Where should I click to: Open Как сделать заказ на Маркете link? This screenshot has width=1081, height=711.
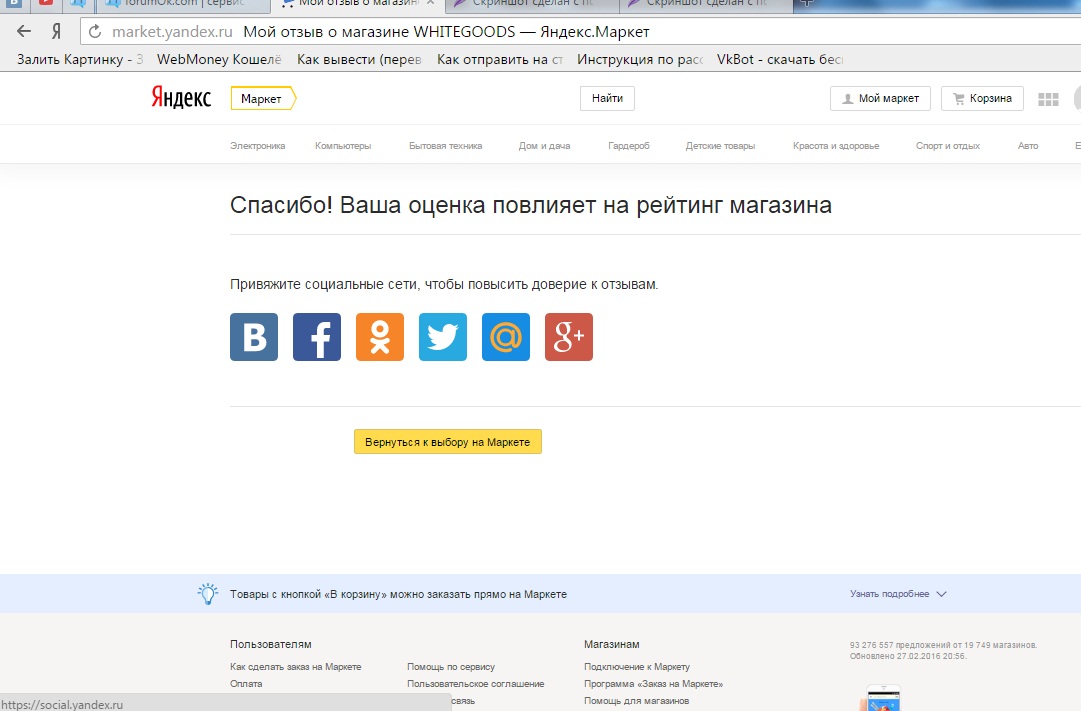[x=296, y=667]
